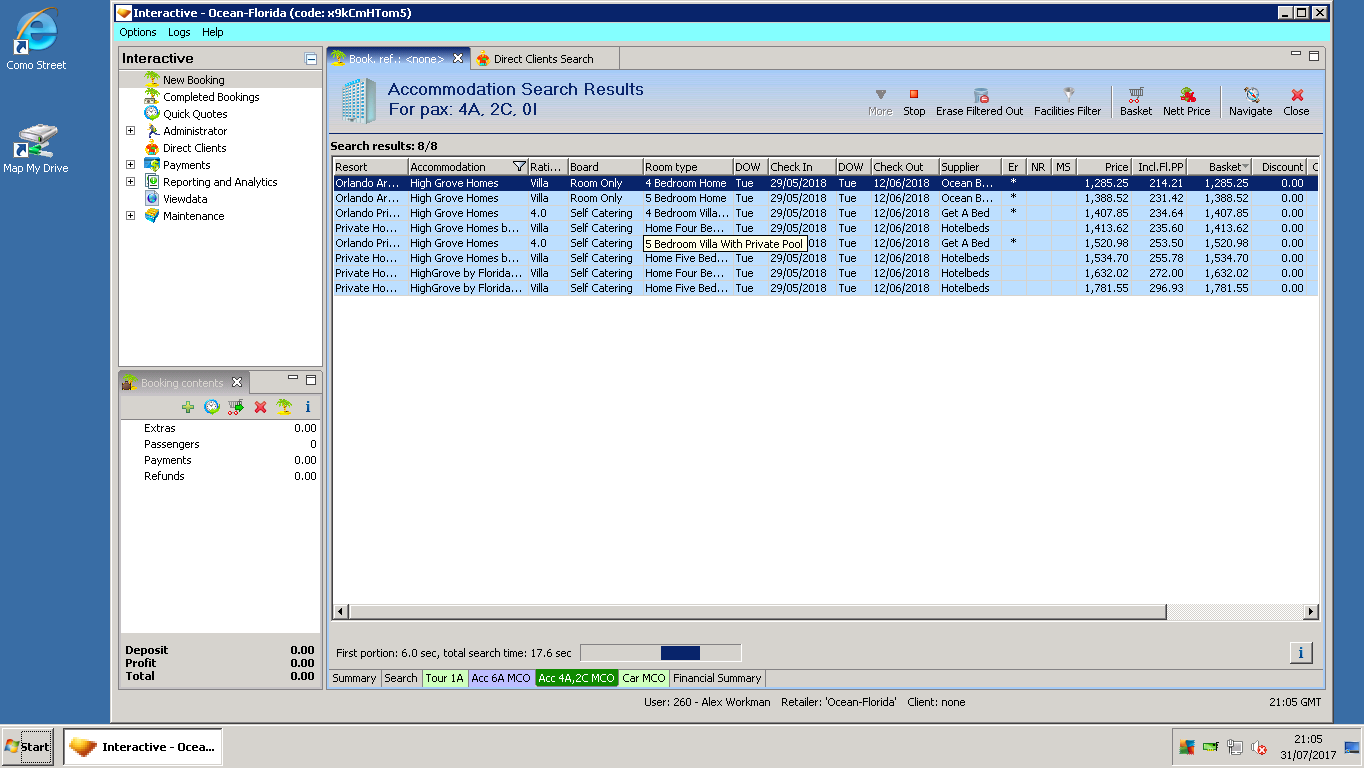
Task: Select the result row priced 1,413.62
Action: click(825, 228)
